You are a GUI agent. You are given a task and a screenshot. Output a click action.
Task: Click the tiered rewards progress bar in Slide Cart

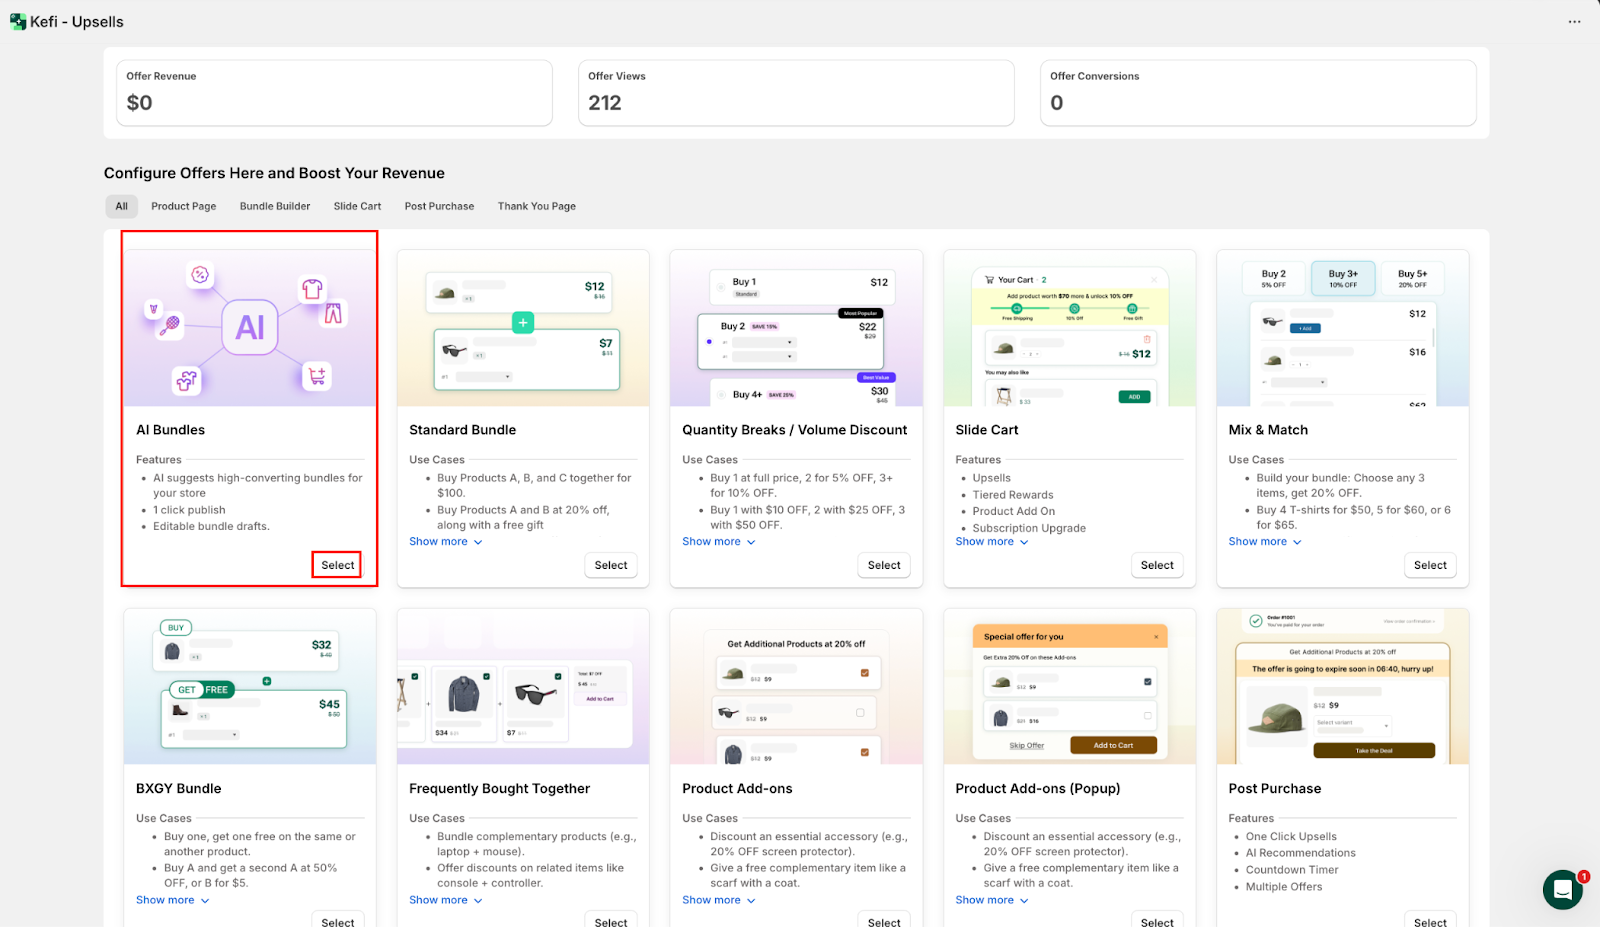[1070, 308]
